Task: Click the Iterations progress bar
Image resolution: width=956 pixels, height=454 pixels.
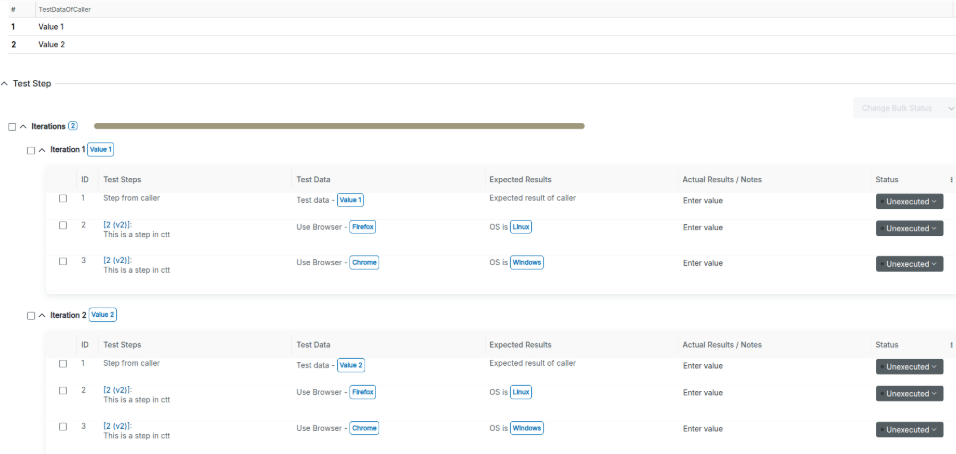Action: tap(339, 126)
